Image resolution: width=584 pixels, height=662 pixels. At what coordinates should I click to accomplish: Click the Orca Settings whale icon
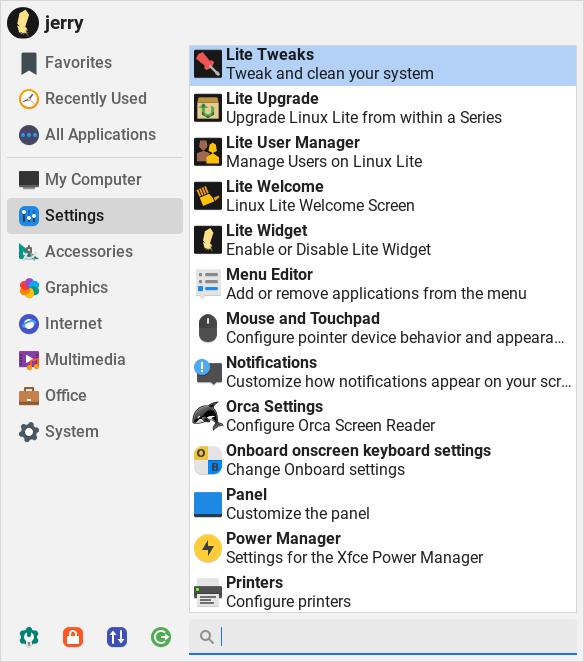208,416
